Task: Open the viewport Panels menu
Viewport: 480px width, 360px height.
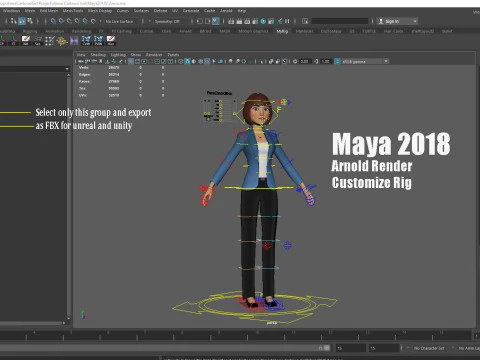Action: 173,55
